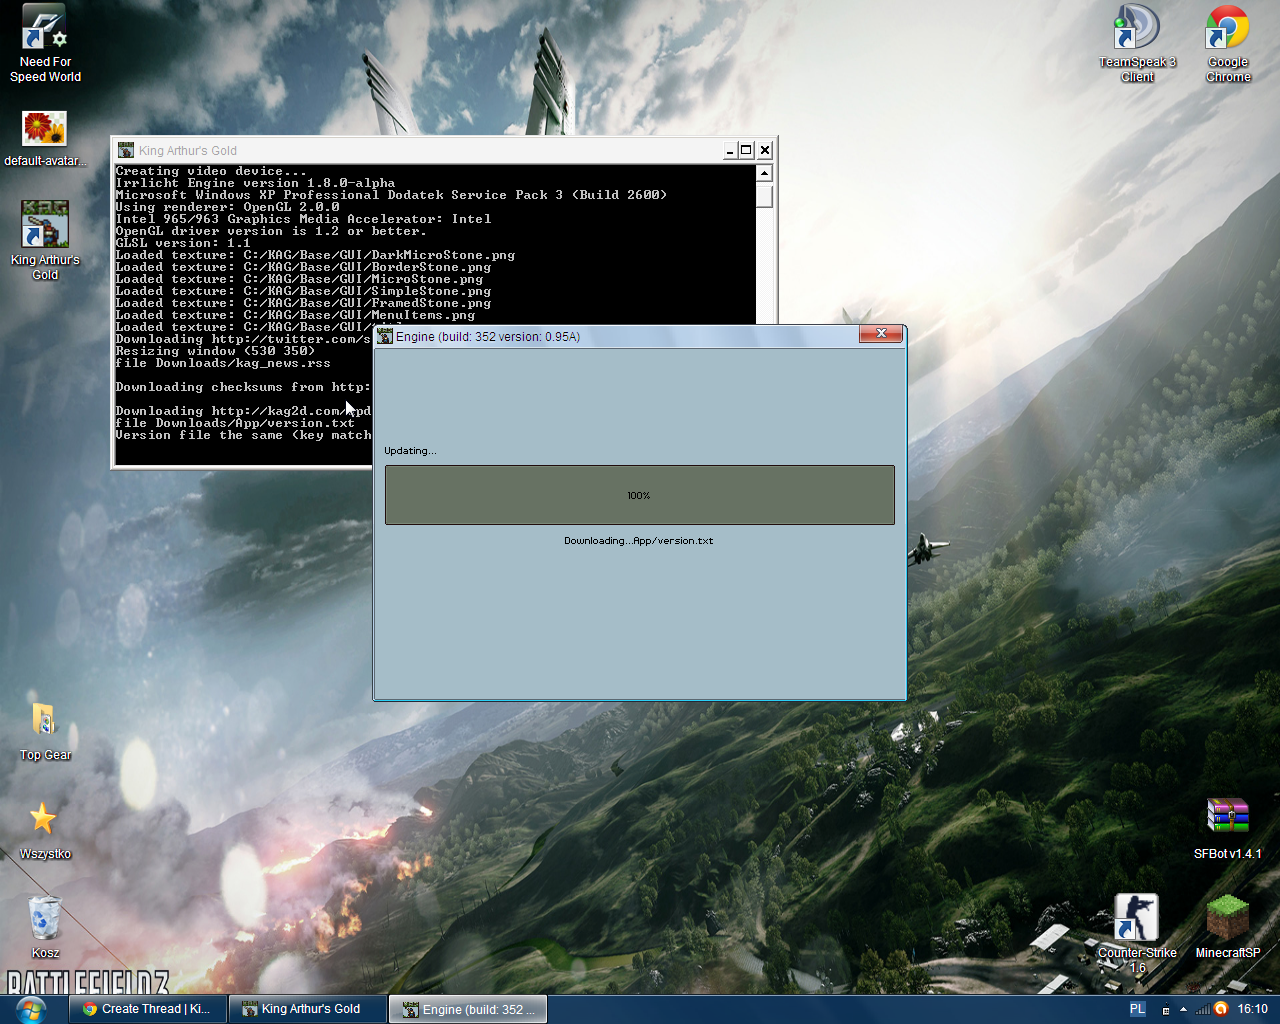
Task: Click the GLSL version: 1.1 console line
Action: [183, 243]
